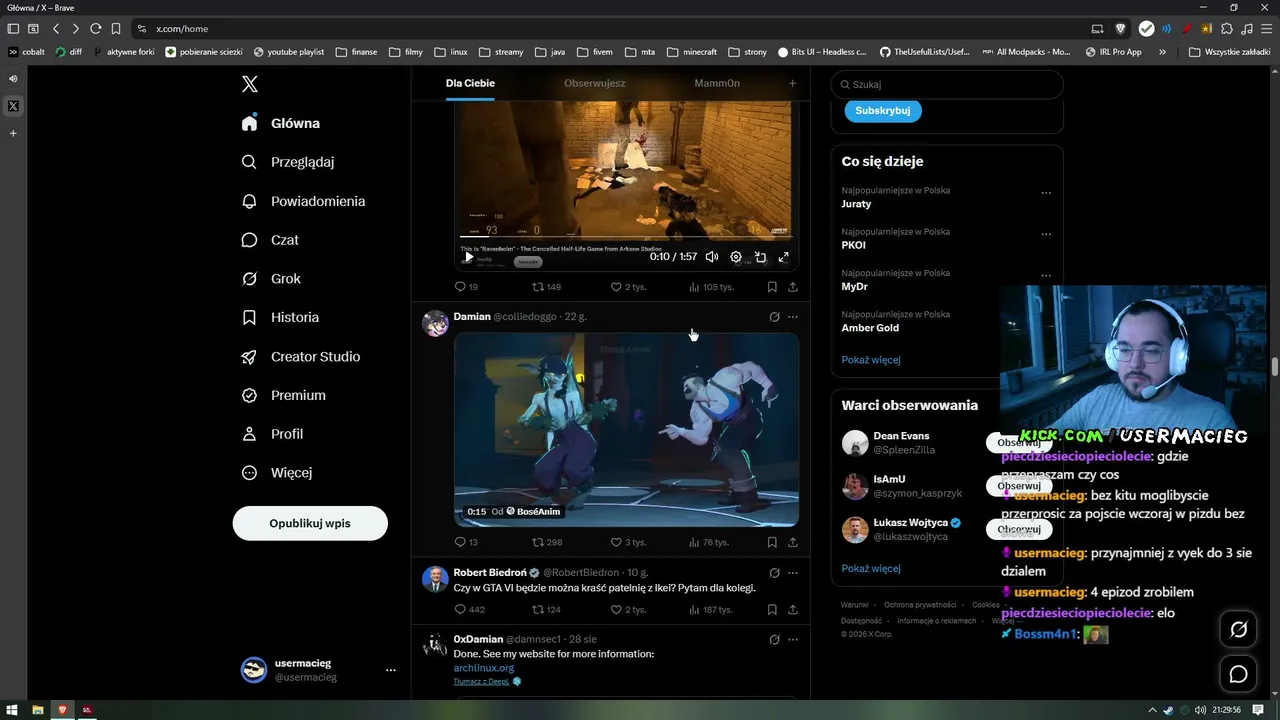
Task: Seek in the Ravenholm video progress bar
Action: point(625,237)
